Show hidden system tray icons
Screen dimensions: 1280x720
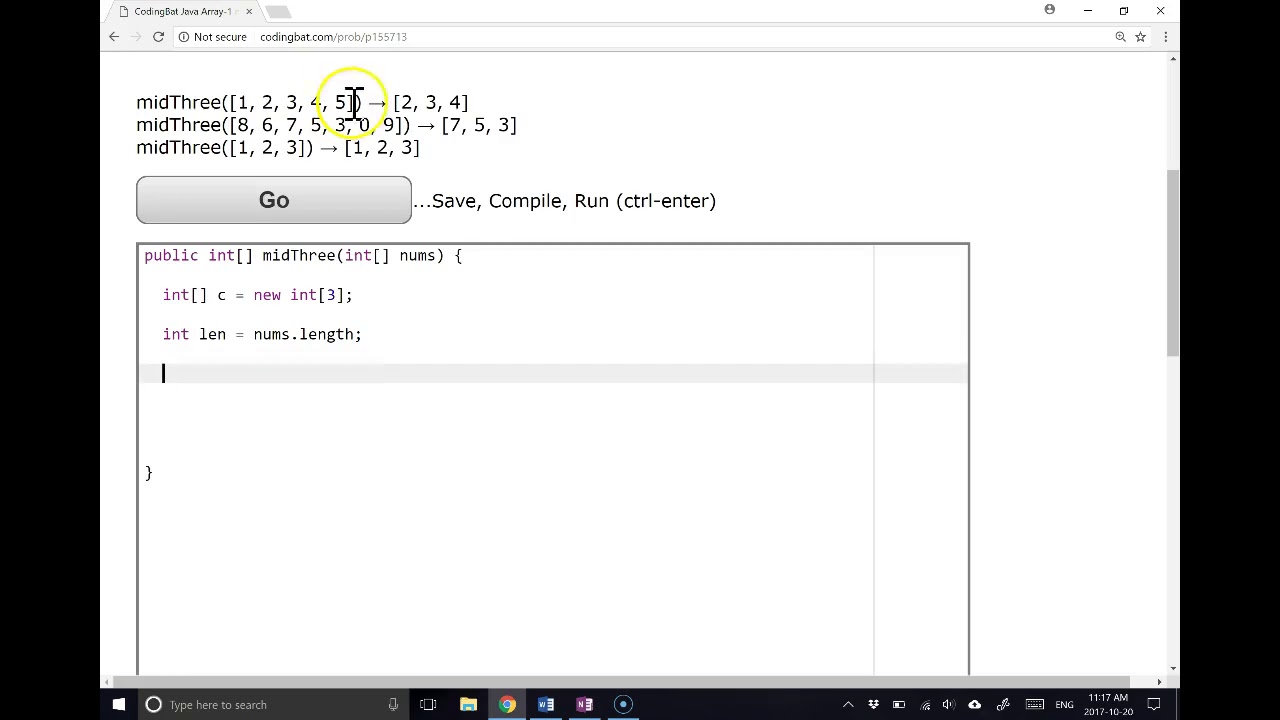tap(848, 705)
